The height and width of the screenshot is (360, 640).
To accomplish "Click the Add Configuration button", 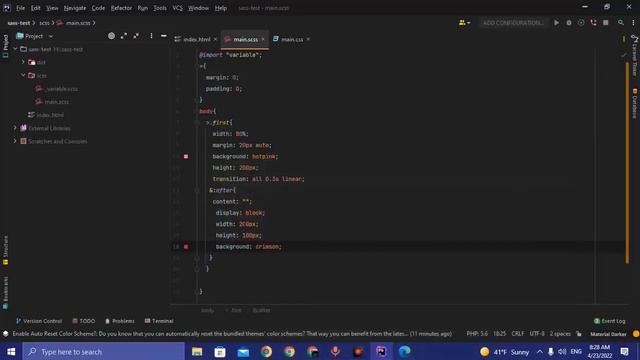I will pyautogui.click(x=513, y=23).
